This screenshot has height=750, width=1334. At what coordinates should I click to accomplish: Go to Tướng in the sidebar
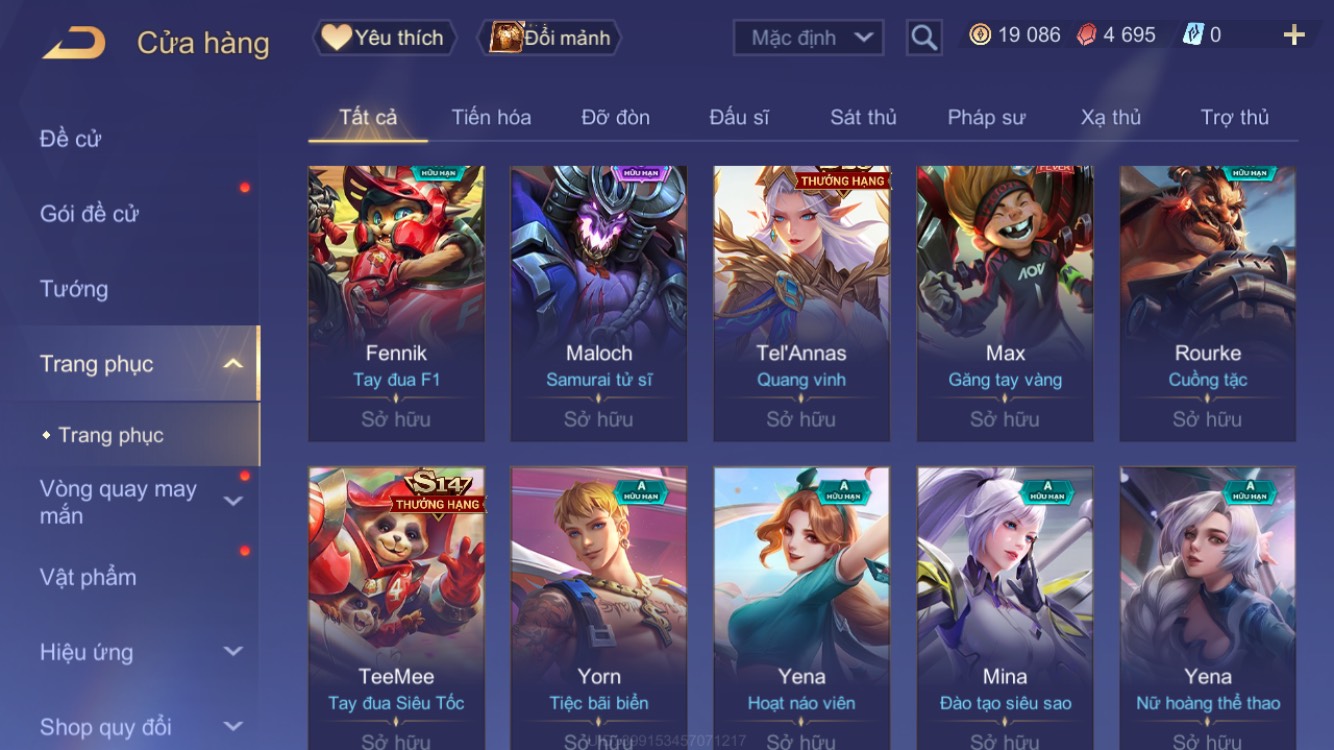(x=74, y=289)
